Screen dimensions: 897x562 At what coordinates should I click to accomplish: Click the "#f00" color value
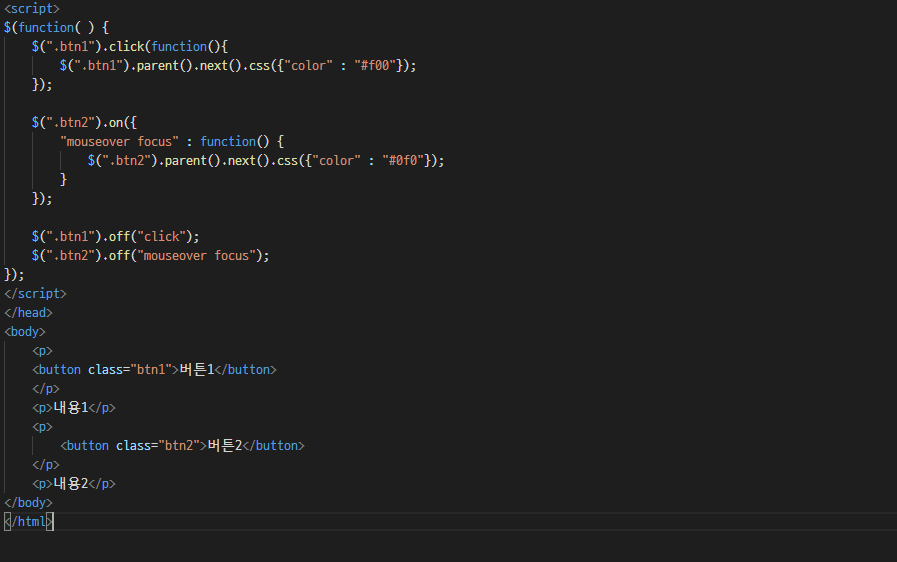pyautogui.click(x=375, y=65)
